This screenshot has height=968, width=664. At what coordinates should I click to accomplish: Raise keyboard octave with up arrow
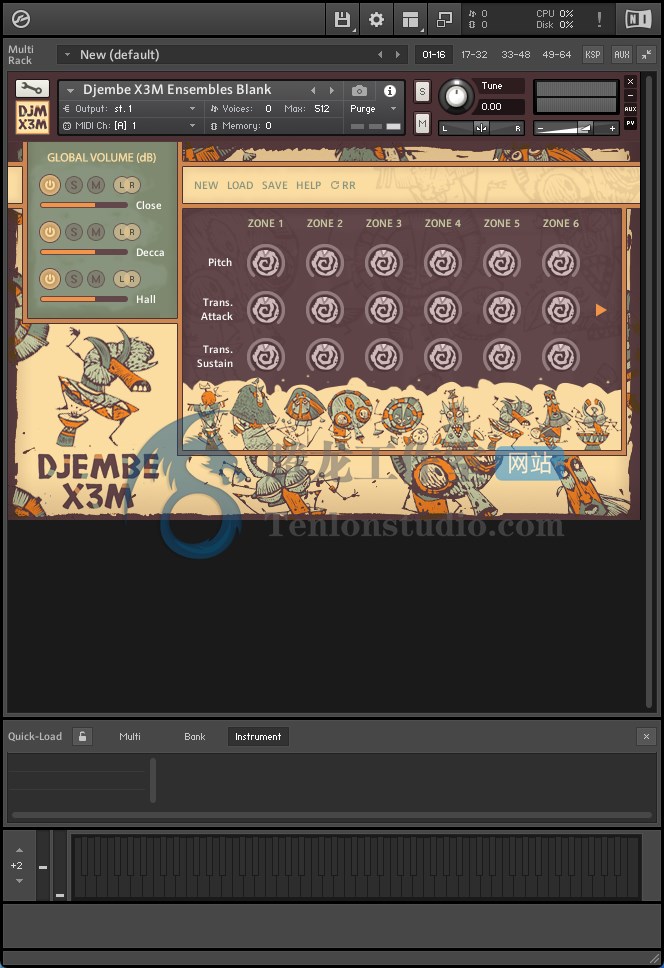point(19,850)
